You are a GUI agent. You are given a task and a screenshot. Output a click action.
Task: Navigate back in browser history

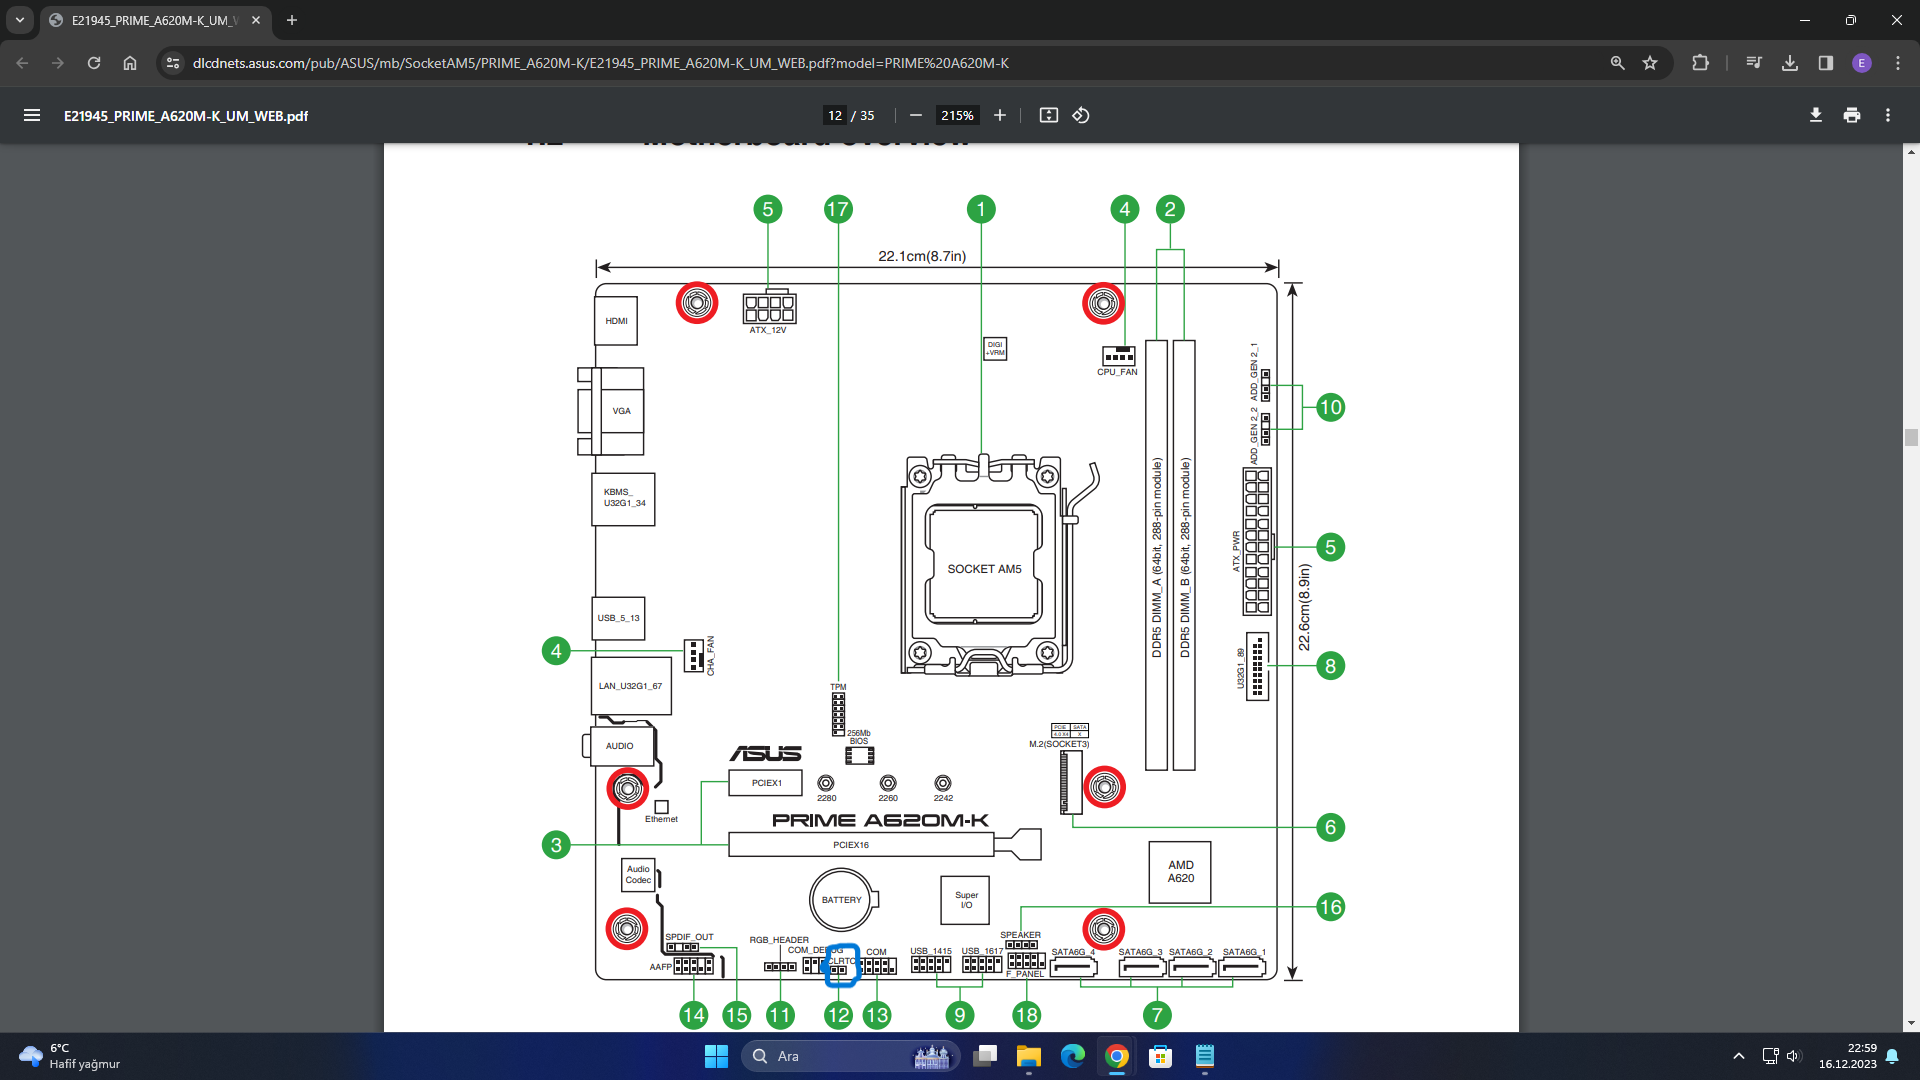click(22, 63)
